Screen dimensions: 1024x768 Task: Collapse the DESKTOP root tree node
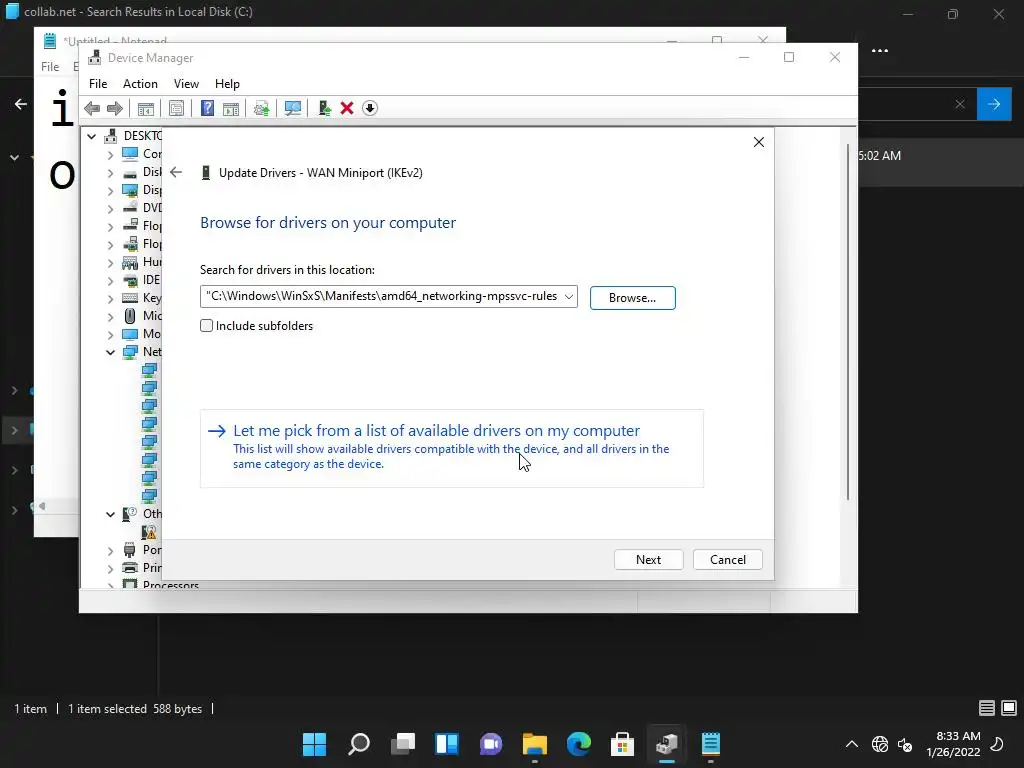[91, 136]
